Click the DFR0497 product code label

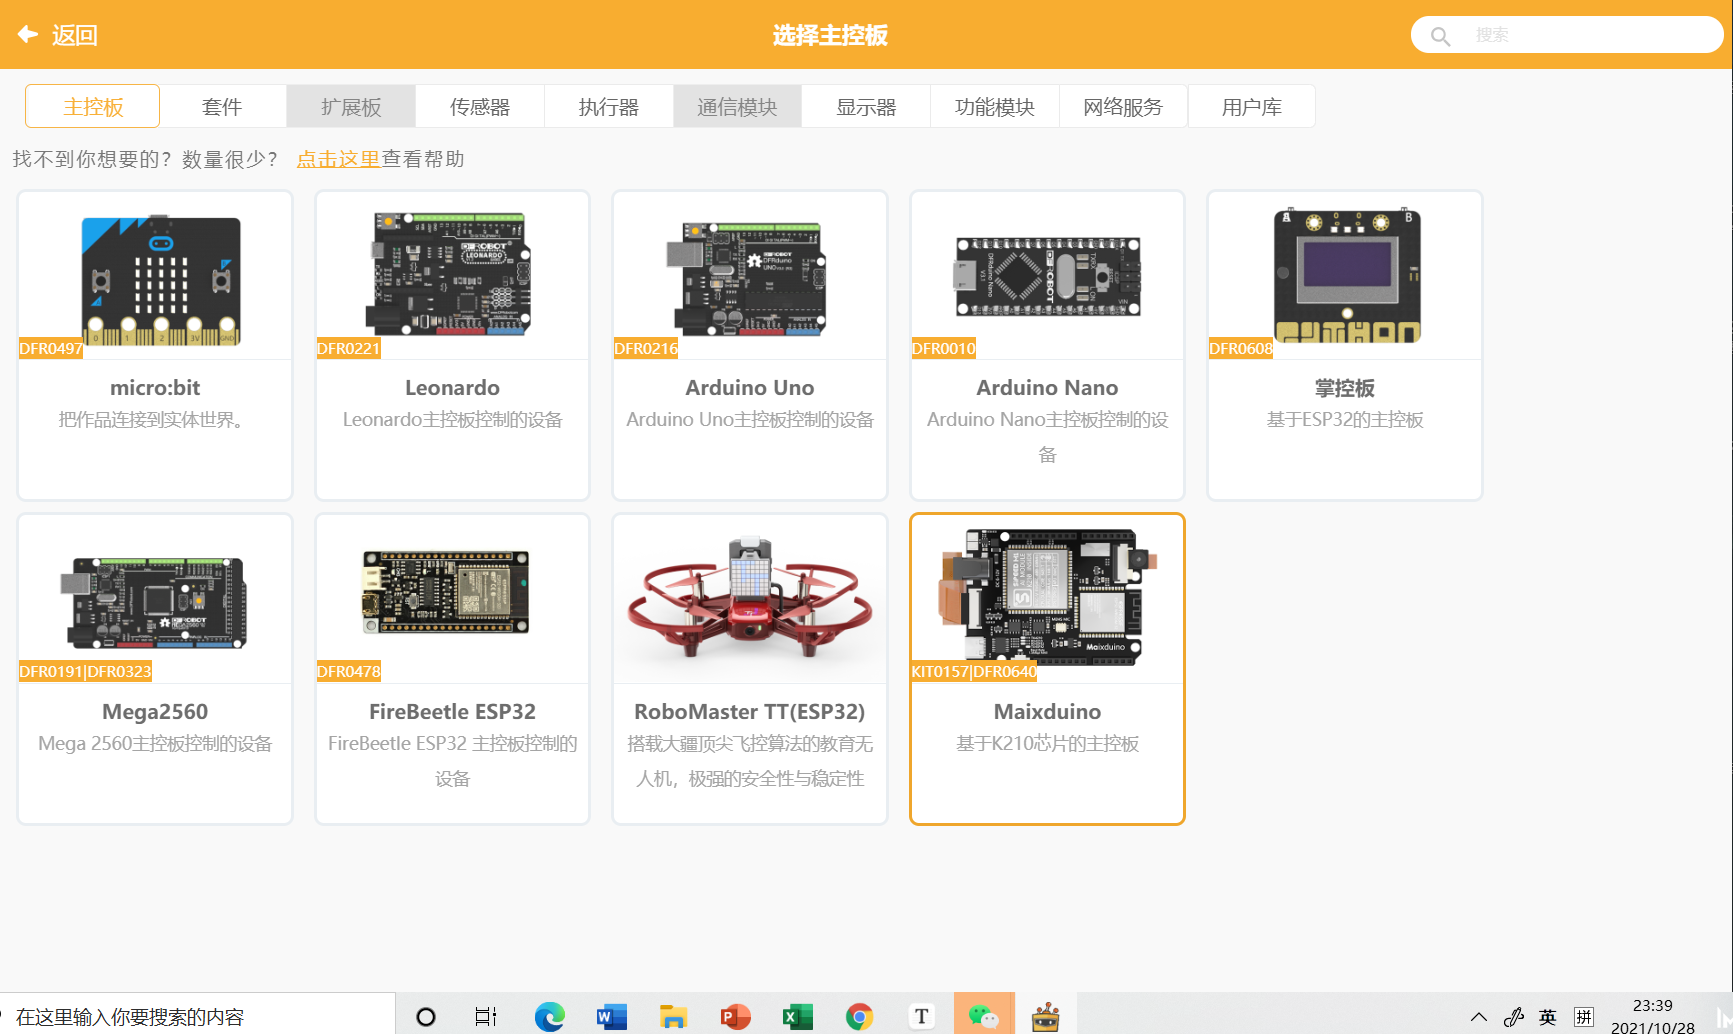[51, 348]
